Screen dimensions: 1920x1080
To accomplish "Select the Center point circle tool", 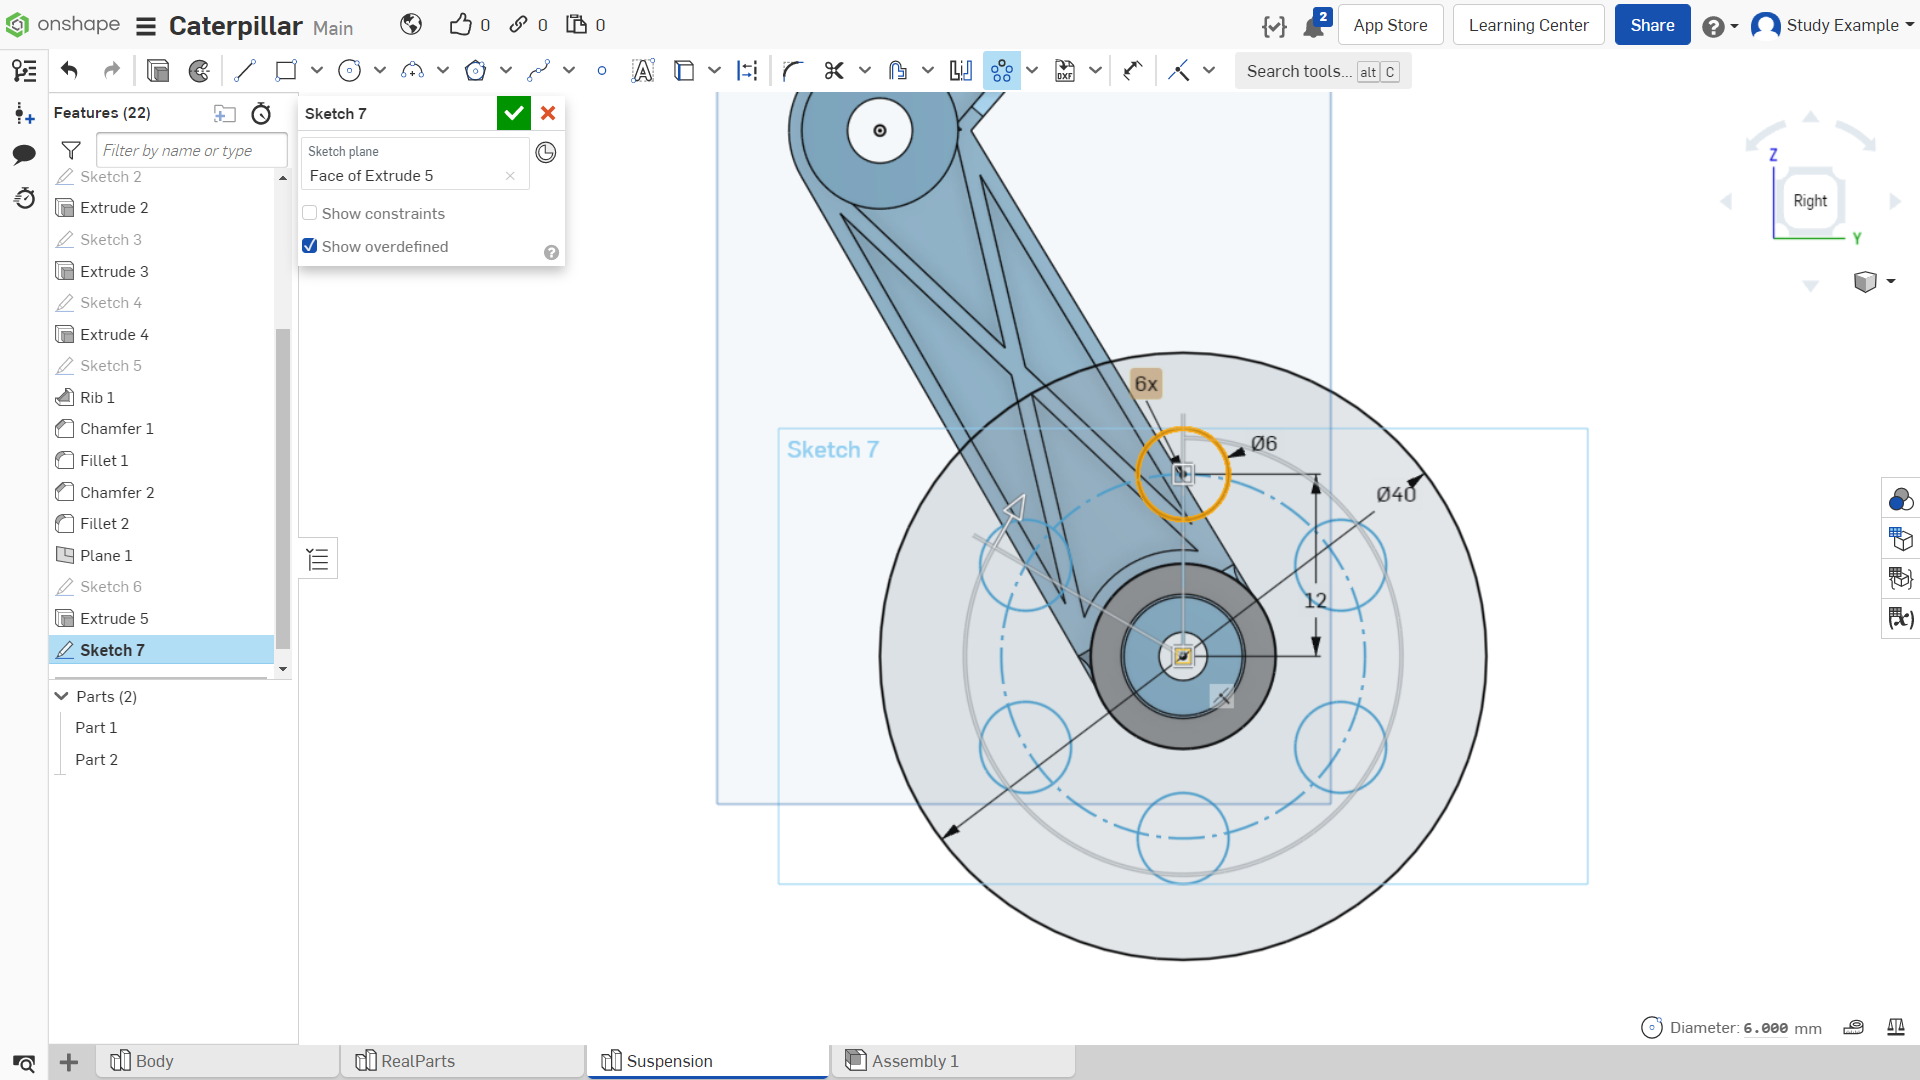I will [x=349, y=71].
